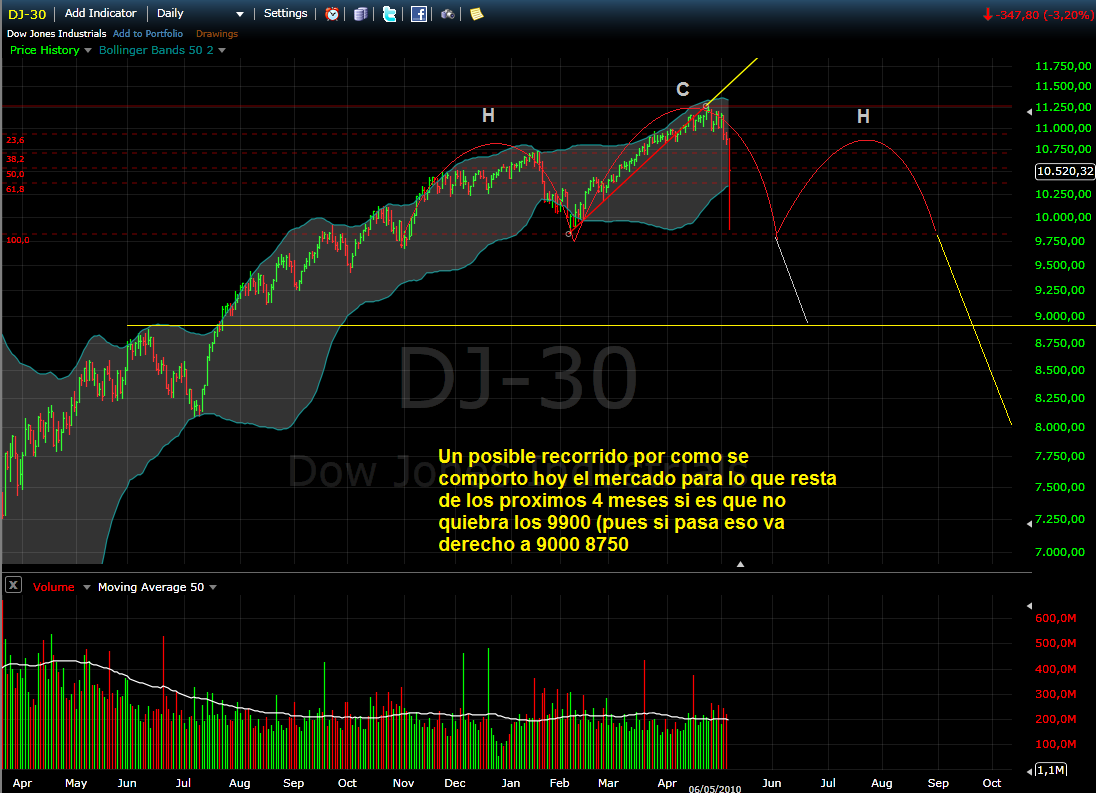Click the red Volume label
Image resolution: width=1096 pixels, height=793 pixels.
(53, 587)
